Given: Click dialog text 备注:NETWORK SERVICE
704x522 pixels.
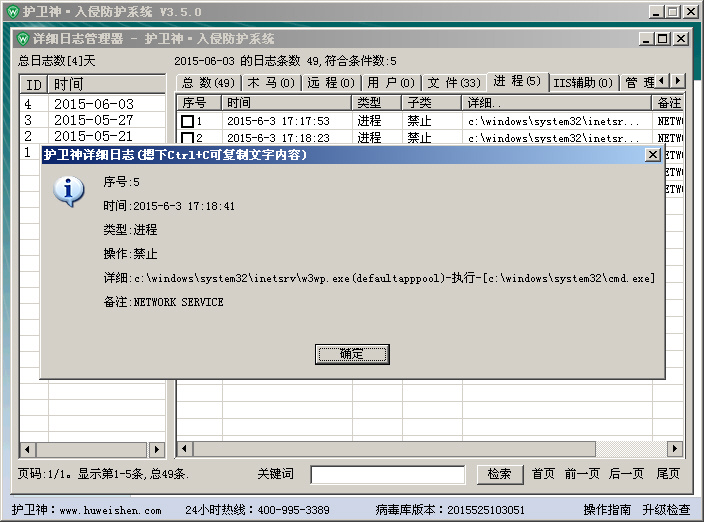Looking at the screenshot, I should click(163, 302).
